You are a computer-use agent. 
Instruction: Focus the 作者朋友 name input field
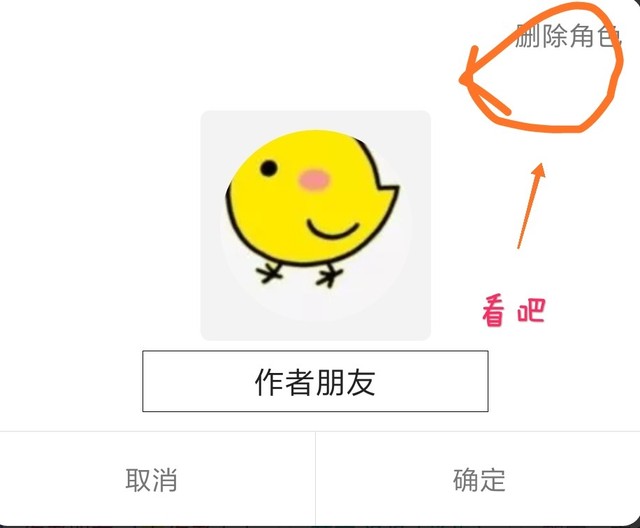[x=315, y=381]
